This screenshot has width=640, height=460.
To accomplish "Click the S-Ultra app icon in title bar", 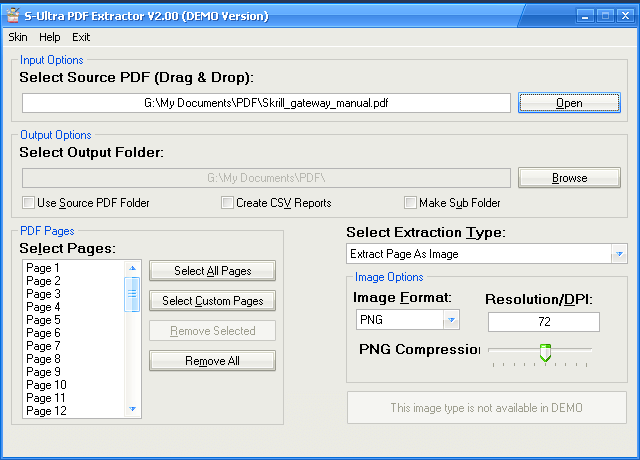I will (12, 15).
